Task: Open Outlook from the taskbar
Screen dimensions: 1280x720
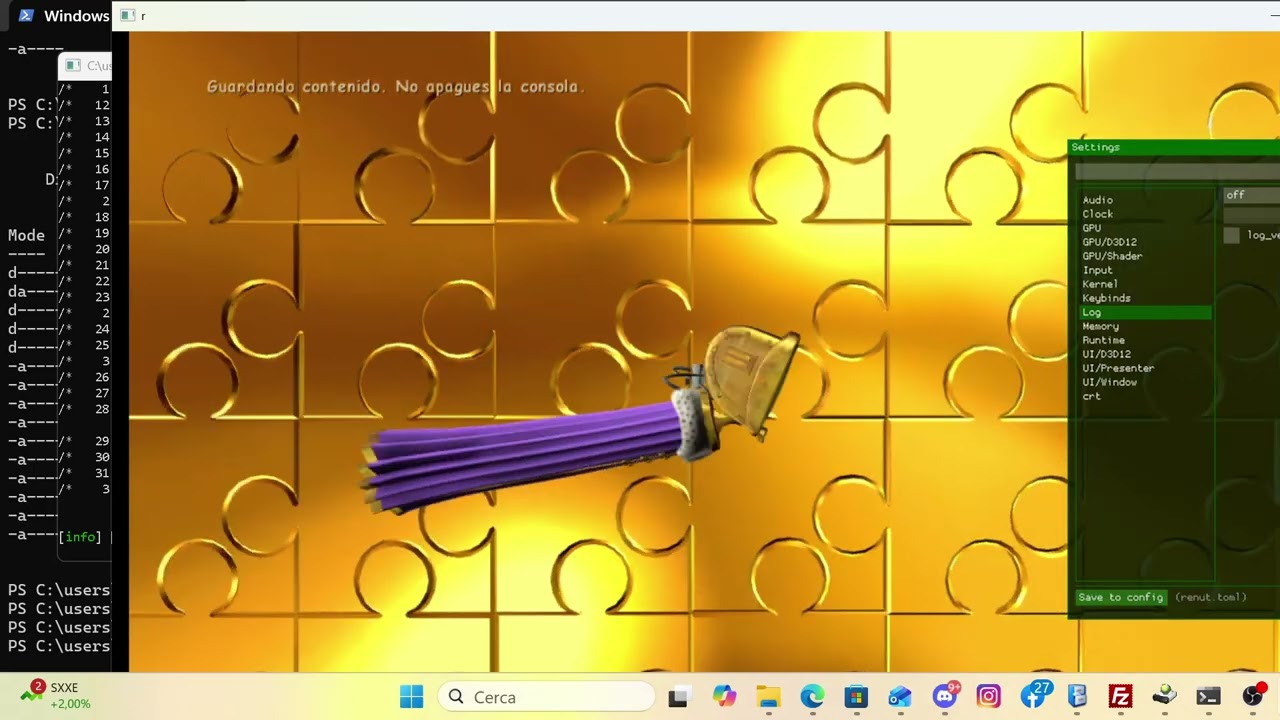Action: [900, 697]
